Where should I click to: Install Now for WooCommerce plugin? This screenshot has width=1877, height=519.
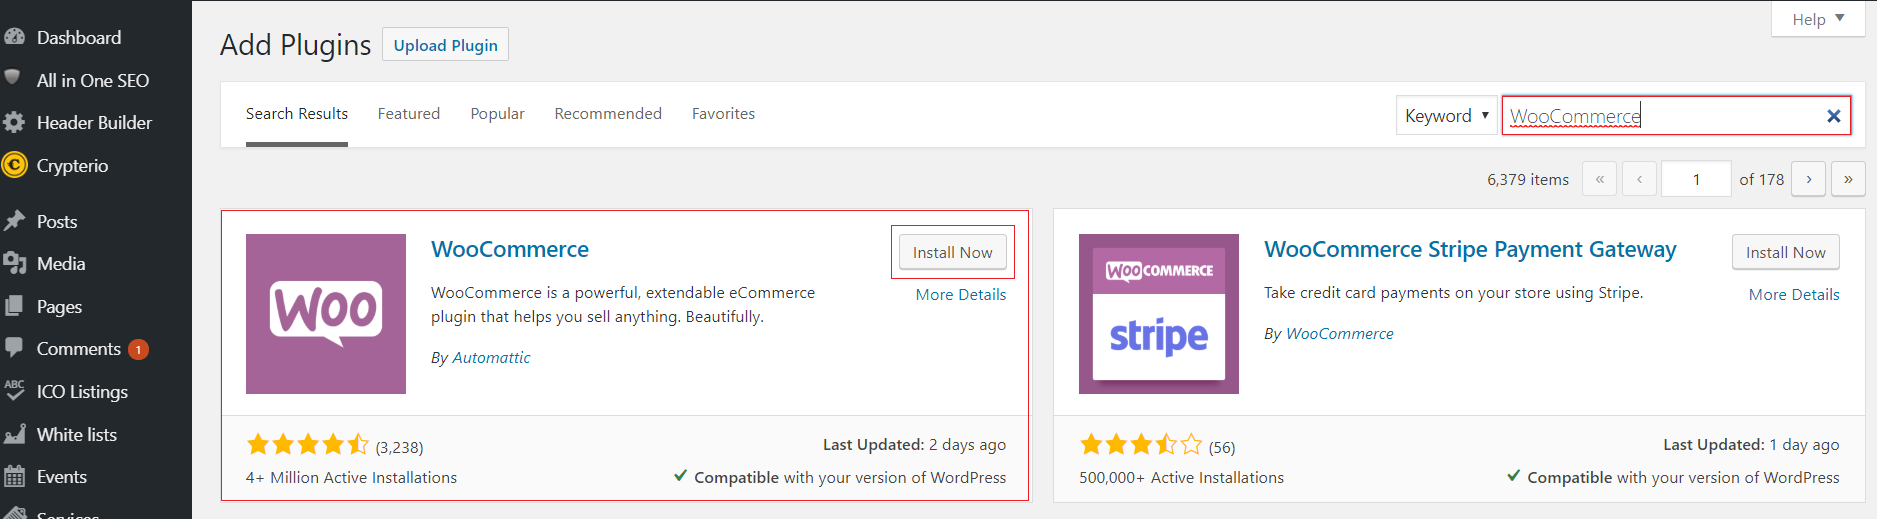click(952, 252)
